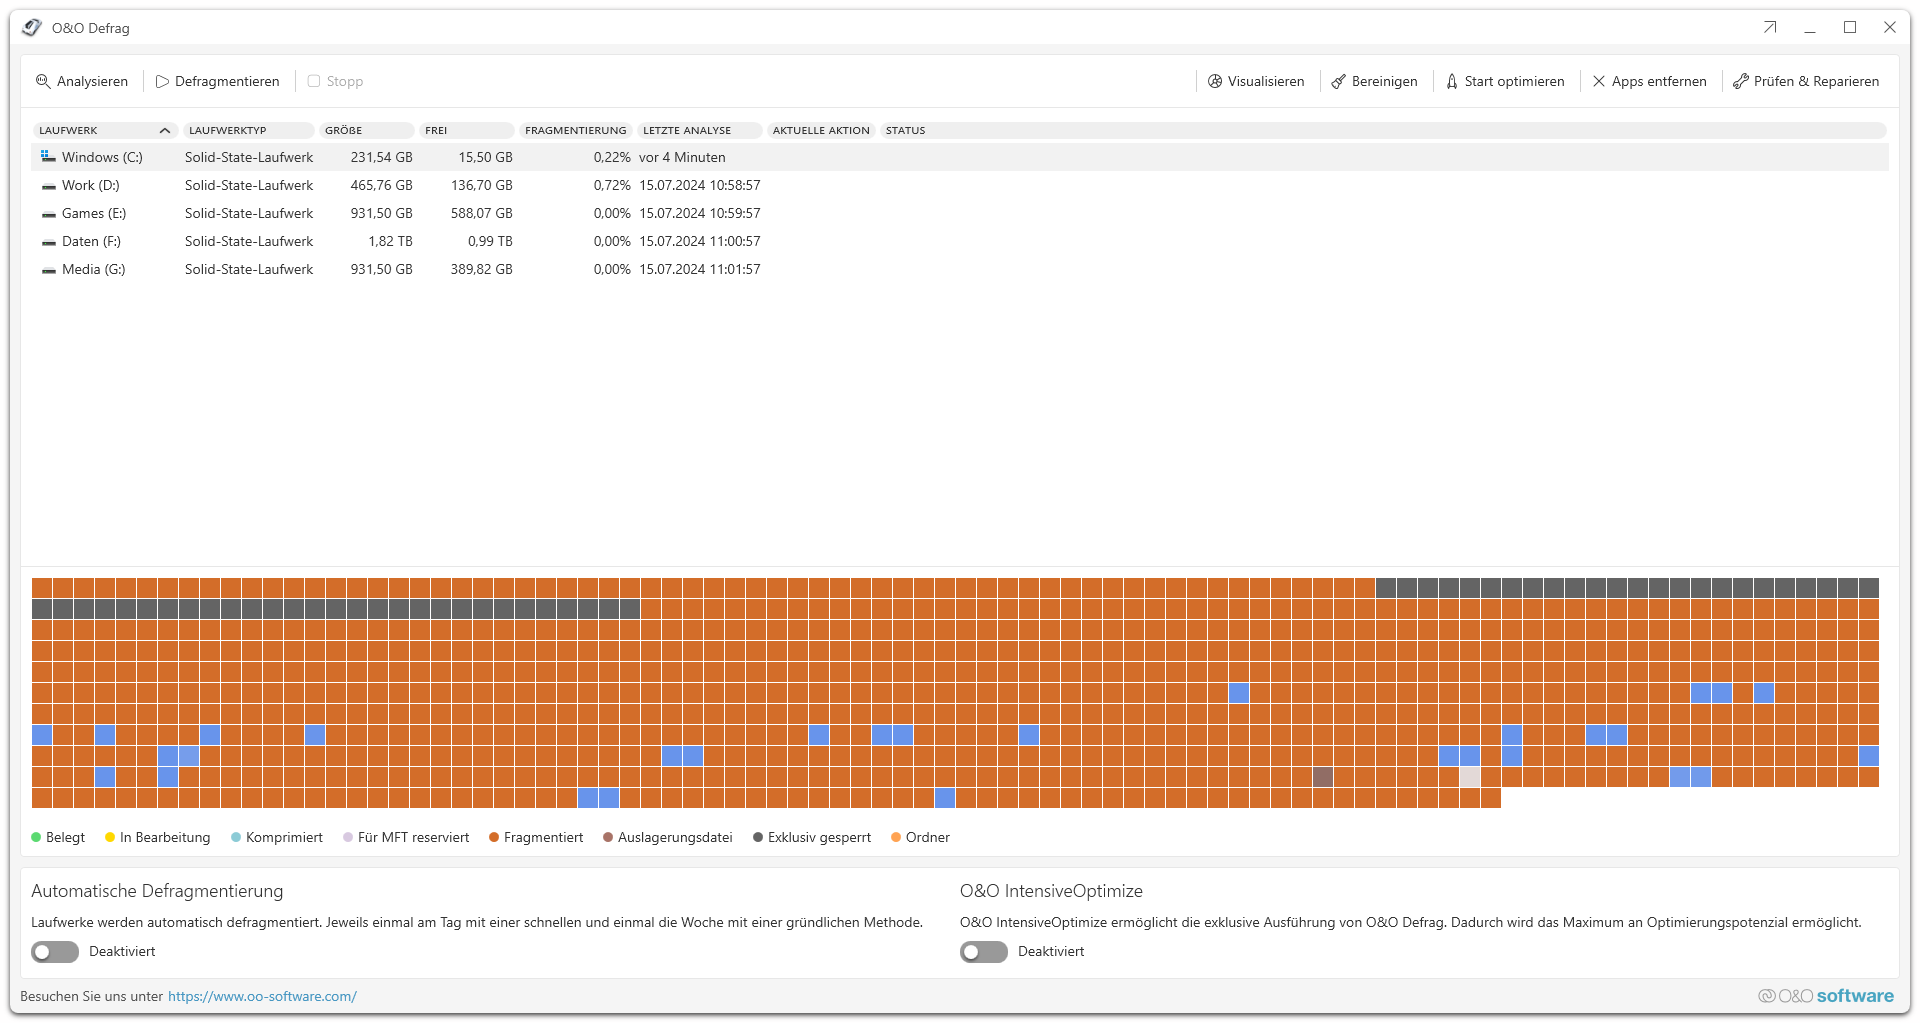Start analysis with Analysieren label

(92, 81)
